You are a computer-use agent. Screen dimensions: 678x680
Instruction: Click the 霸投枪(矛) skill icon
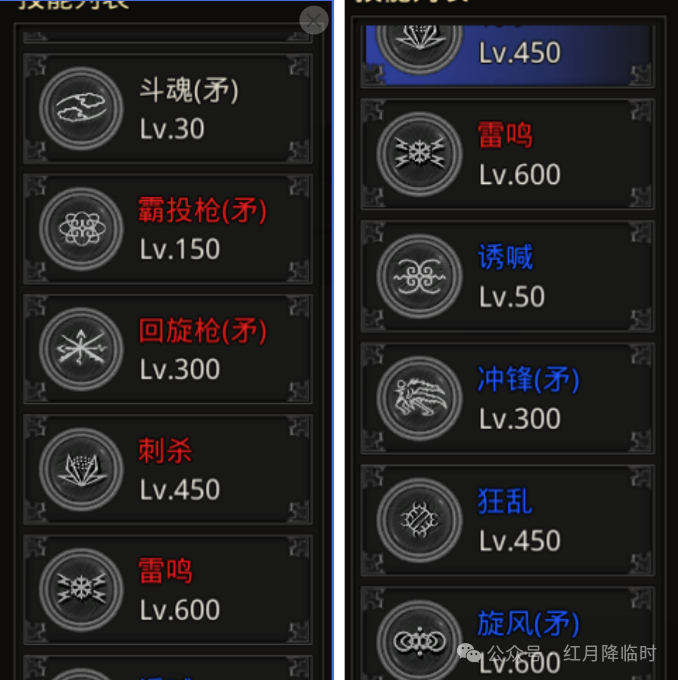pos(81,229)
